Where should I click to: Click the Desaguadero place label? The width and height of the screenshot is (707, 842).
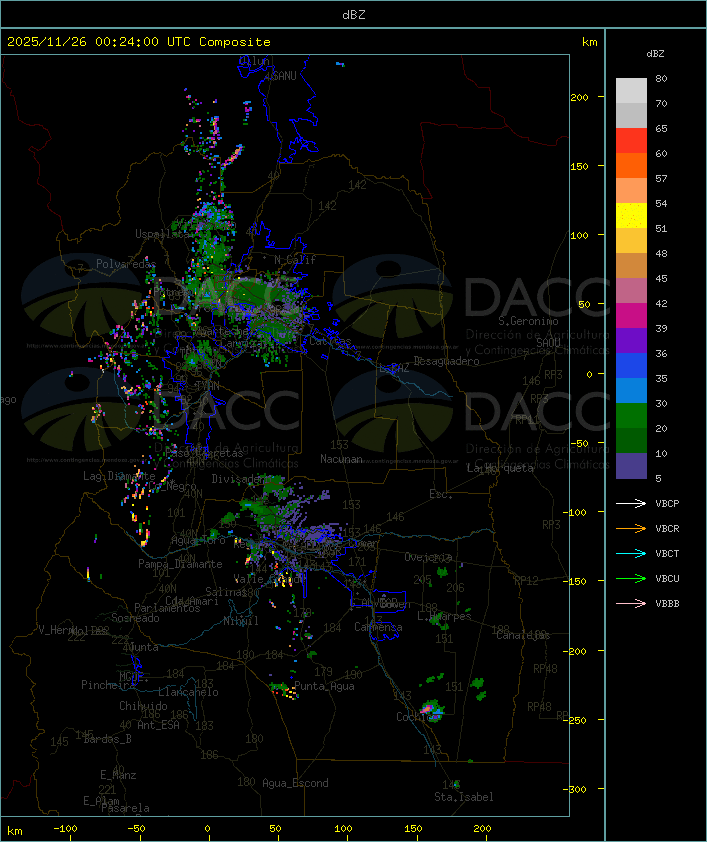tap(446, 361)
